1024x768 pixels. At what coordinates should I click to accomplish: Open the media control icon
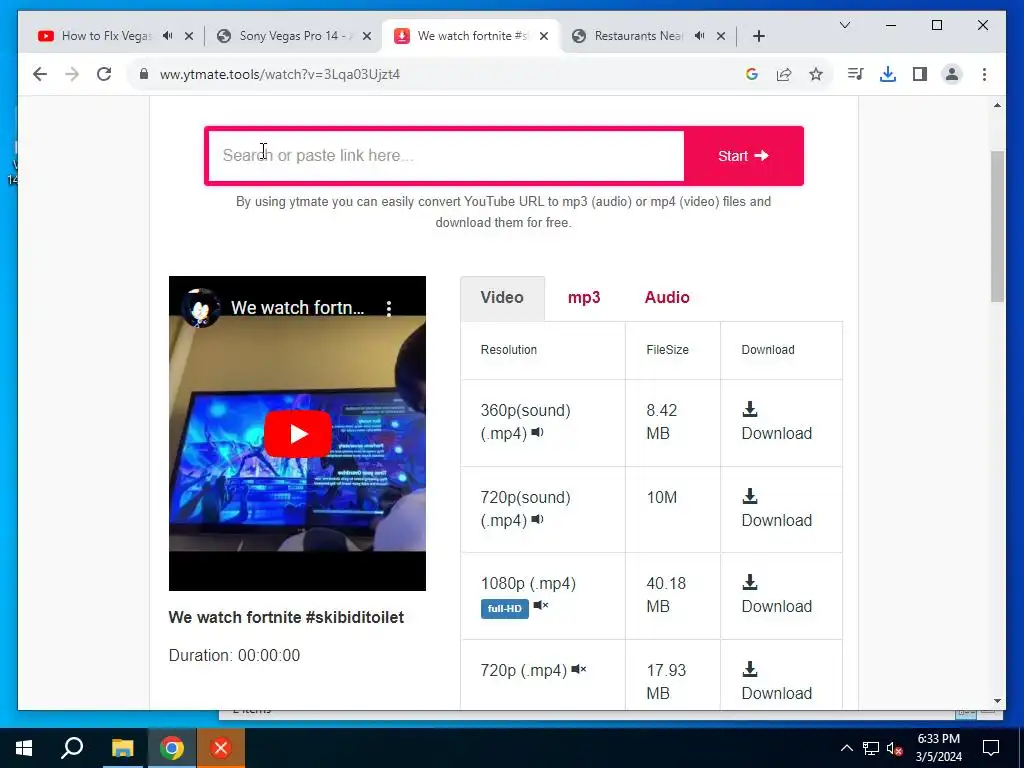point(856,74)
